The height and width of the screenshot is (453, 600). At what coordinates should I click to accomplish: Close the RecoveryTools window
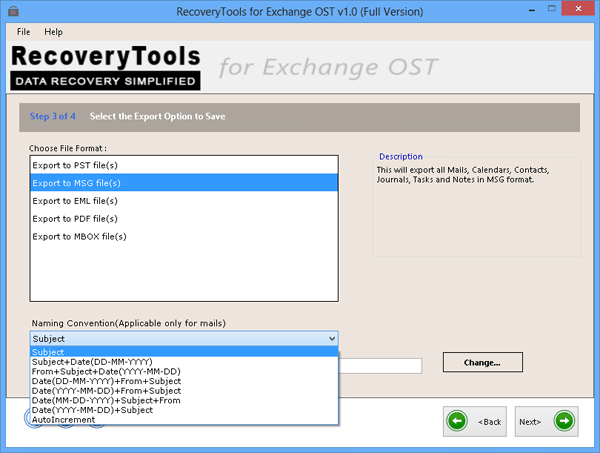pos(578,8)
